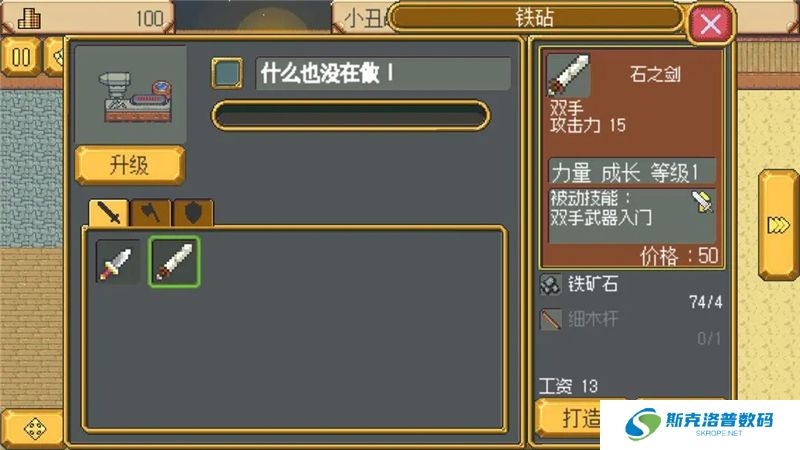Click the gold bars currency icon
The width and height of the screenshot is (800, 450).
30,18
